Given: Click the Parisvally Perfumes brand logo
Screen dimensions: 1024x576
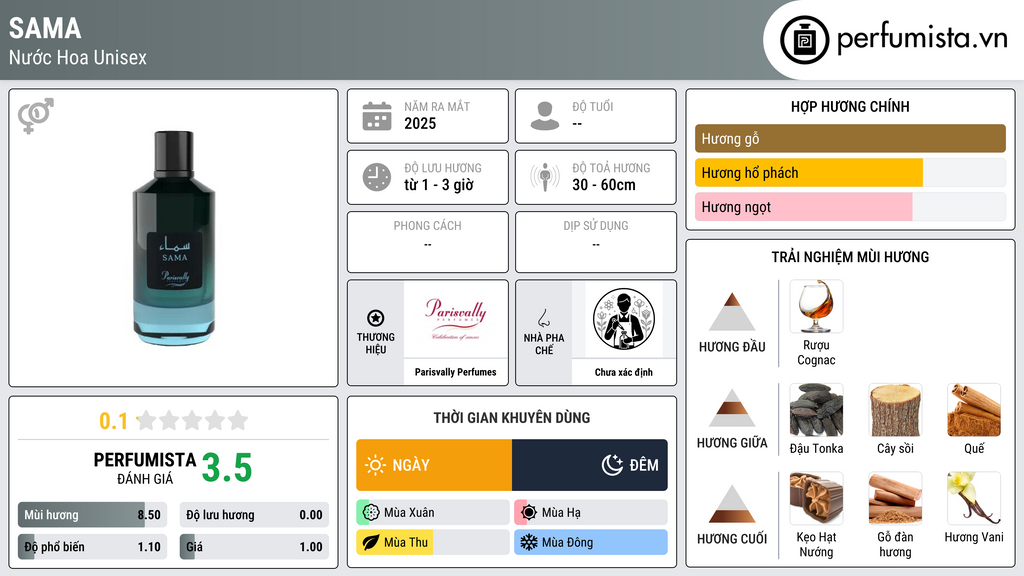Looking at the screenshot, I should [456, 319].
